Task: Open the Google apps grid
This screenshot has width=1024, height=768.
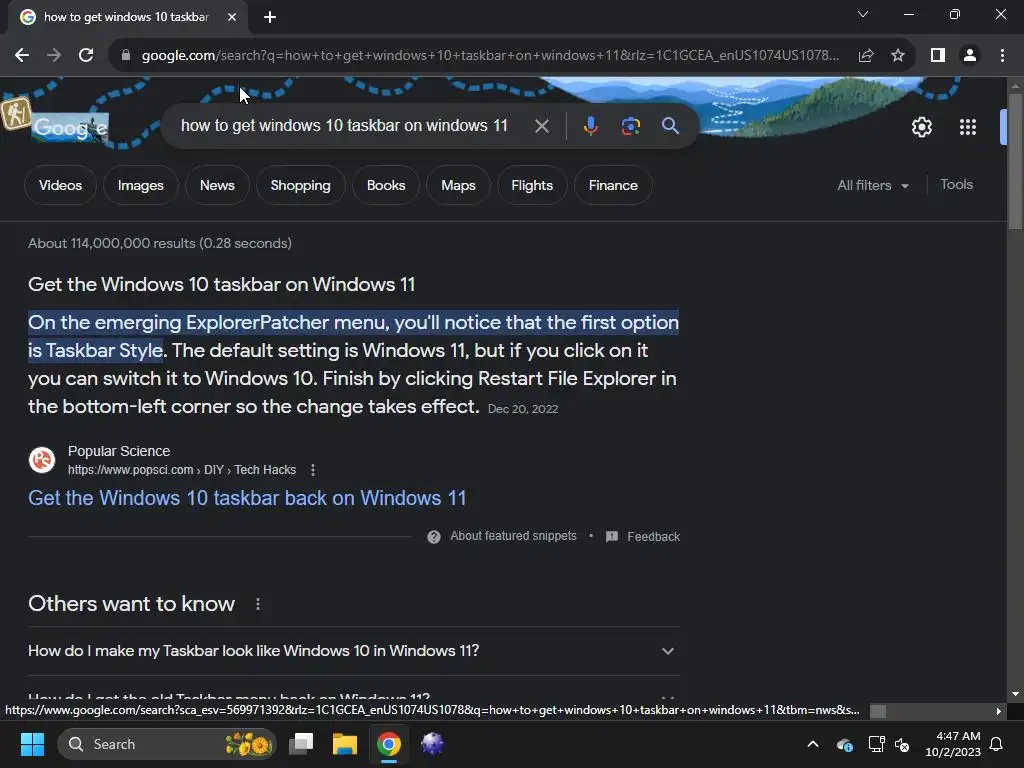Action: pos(968,127)
